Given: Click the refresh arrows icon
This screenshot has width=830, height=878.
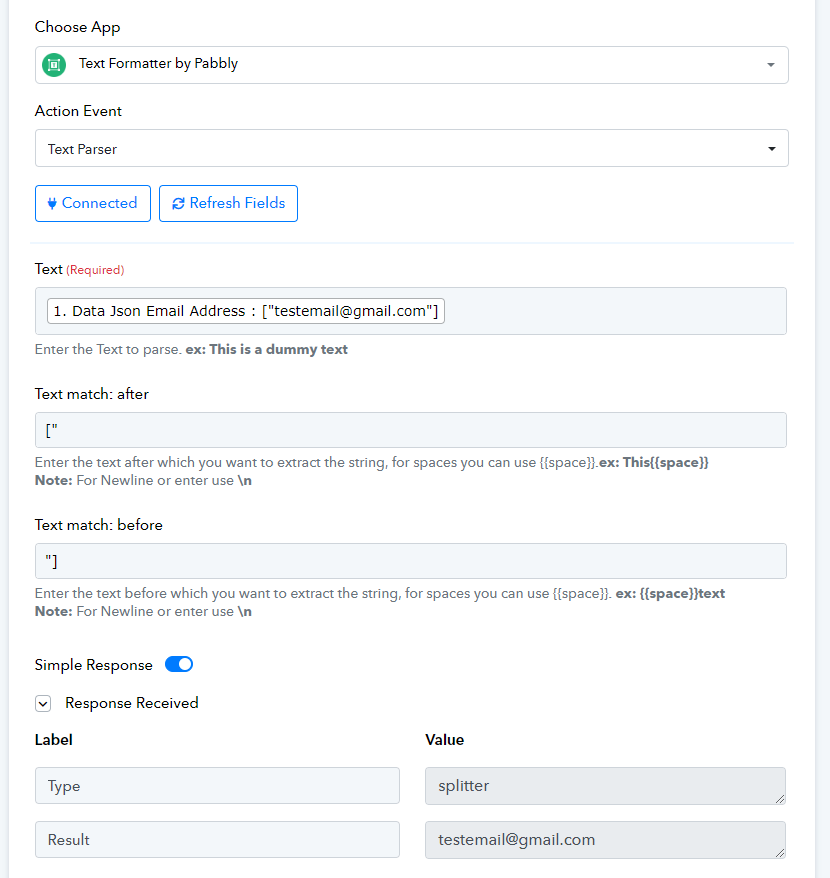Looking at the screenshot, I should tap(178, 203).
